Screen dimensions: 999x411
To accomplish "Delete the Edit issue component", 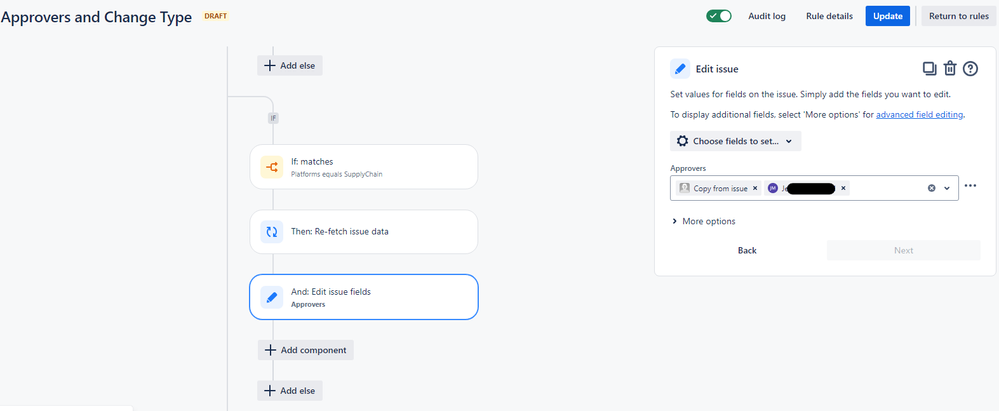I will click(x=950, y=68).
